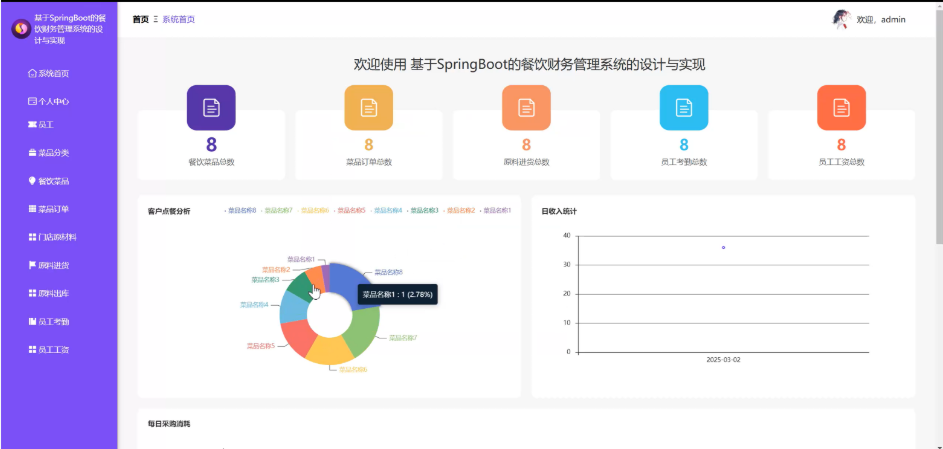
Task: Click the pie label 菜品名称5 beside the red slice
Action: click(260, 346)
